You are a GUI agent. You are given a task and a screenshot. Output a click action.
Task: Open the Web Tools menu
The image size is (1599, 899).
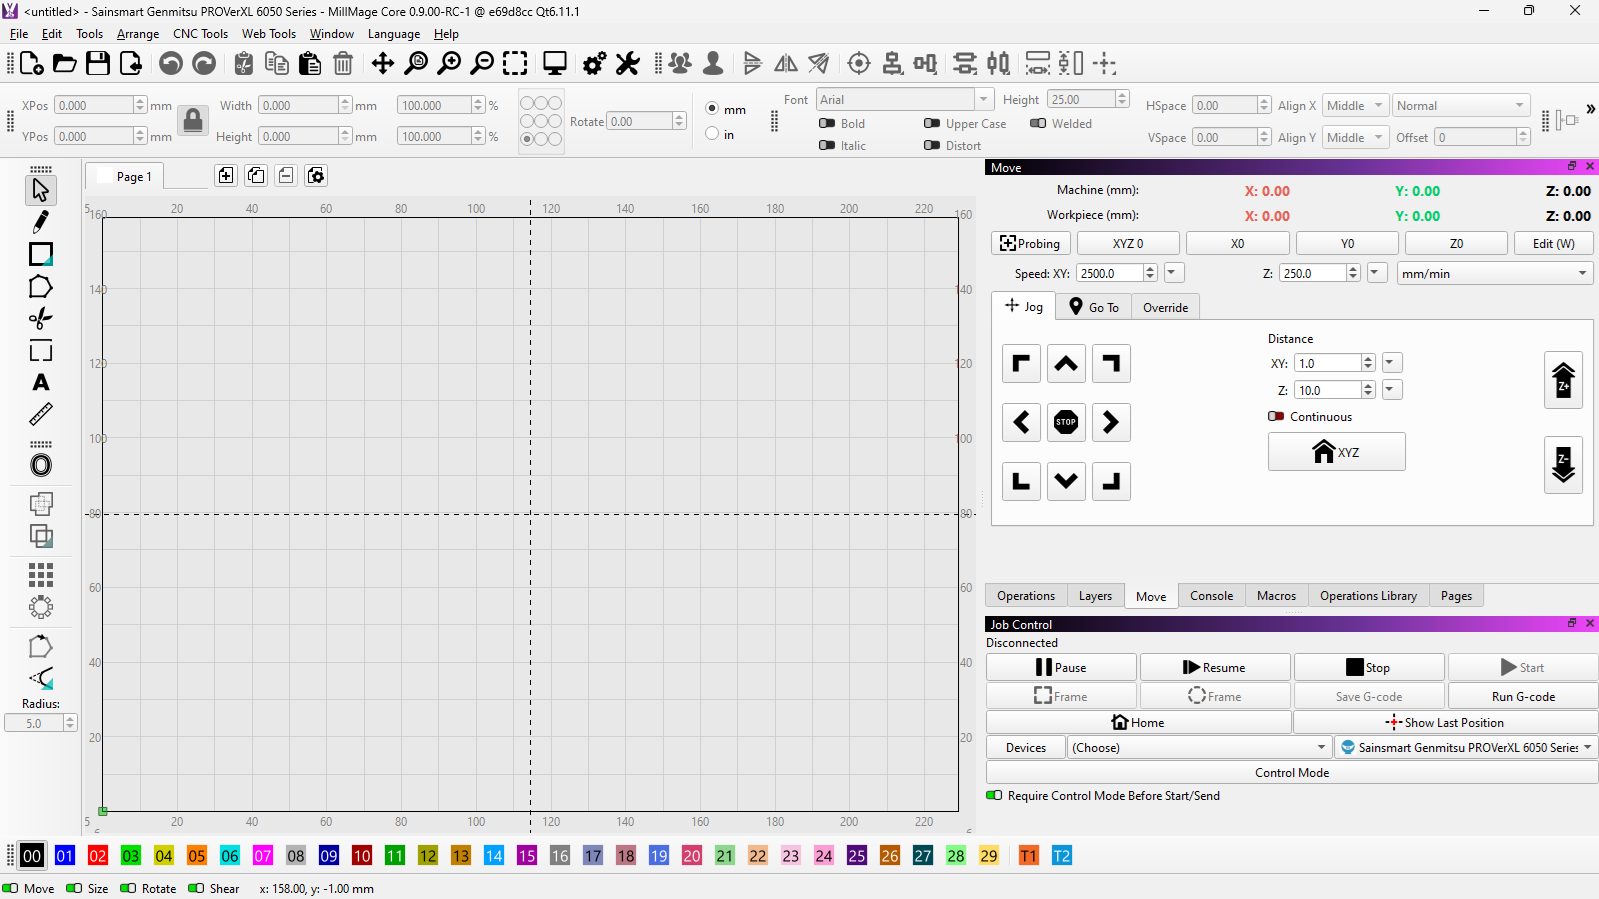coord(269,34)
